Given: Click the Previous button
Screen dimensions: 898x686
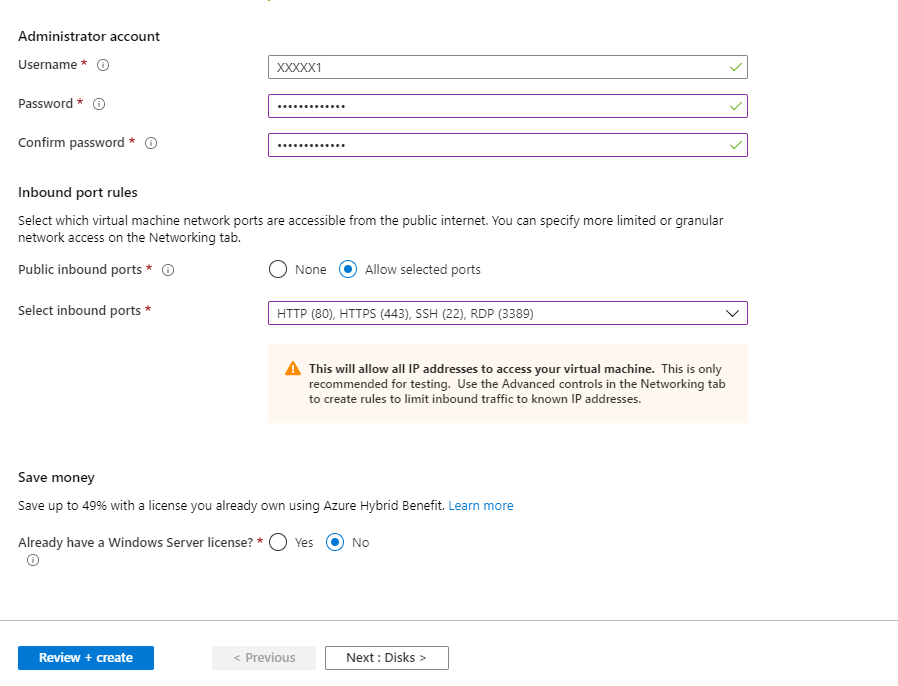Looking at the screenshot, I should click(264, 658).
